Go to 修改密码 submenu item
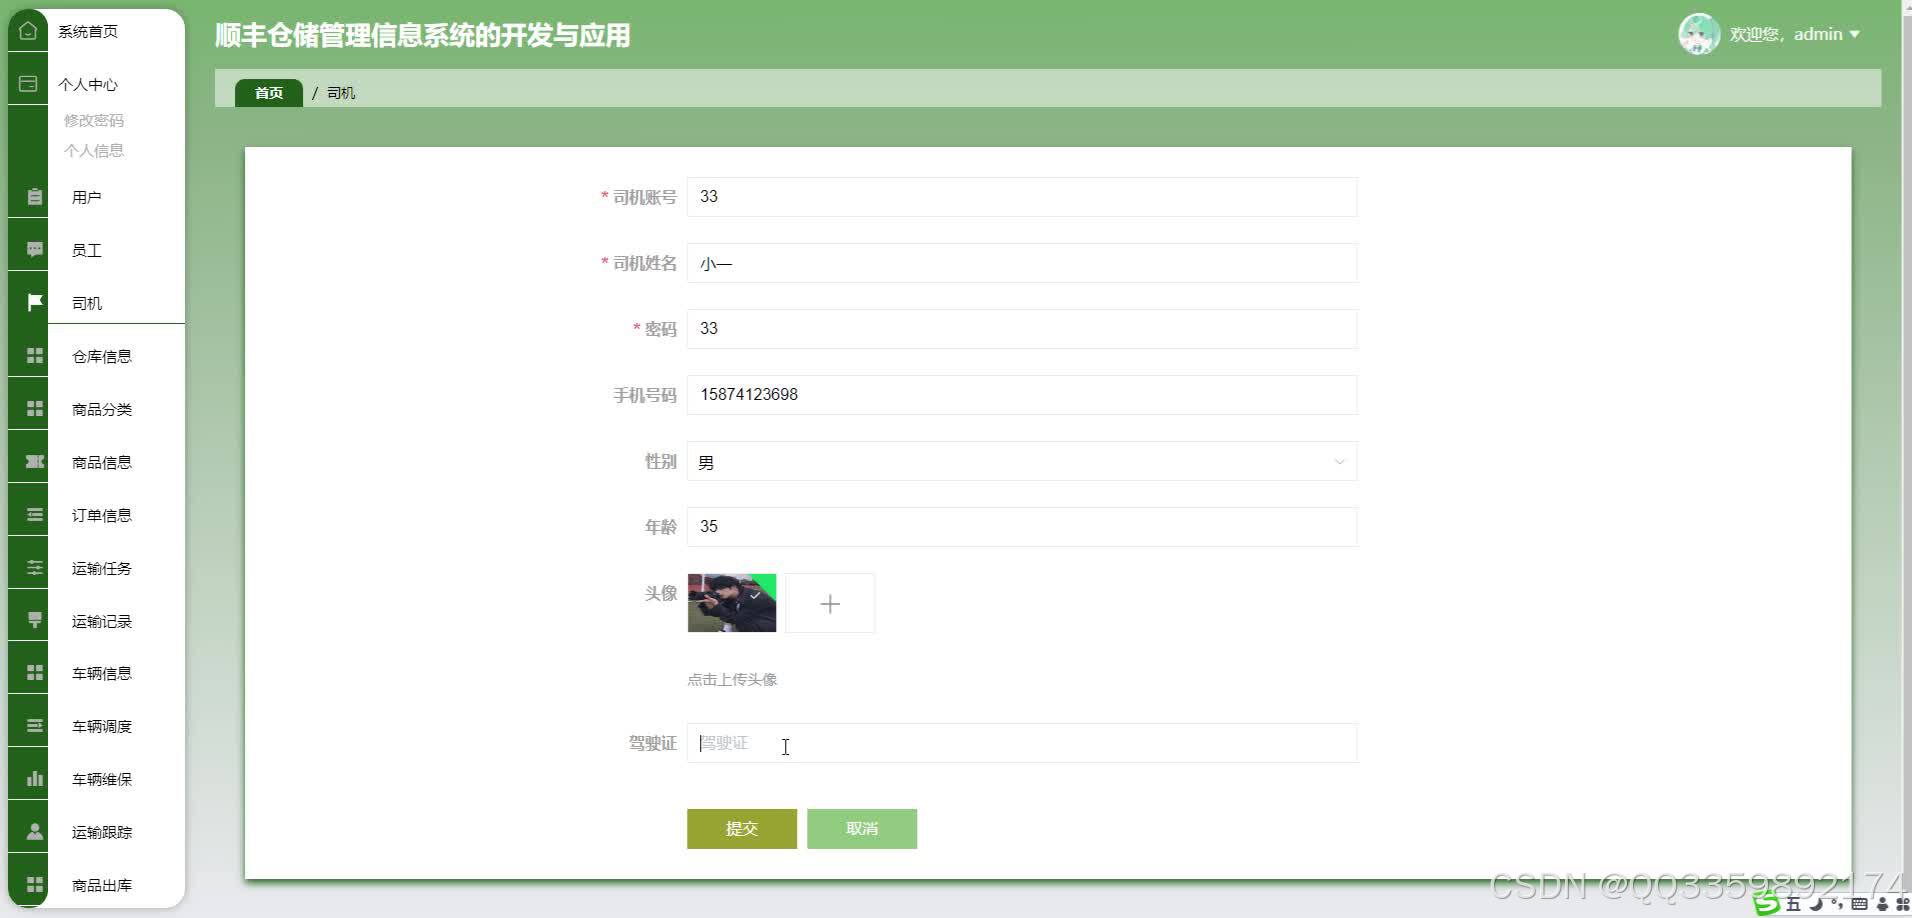Image resolution: width=1912 pixels, height=918 pixels. [x=94, y=120]
